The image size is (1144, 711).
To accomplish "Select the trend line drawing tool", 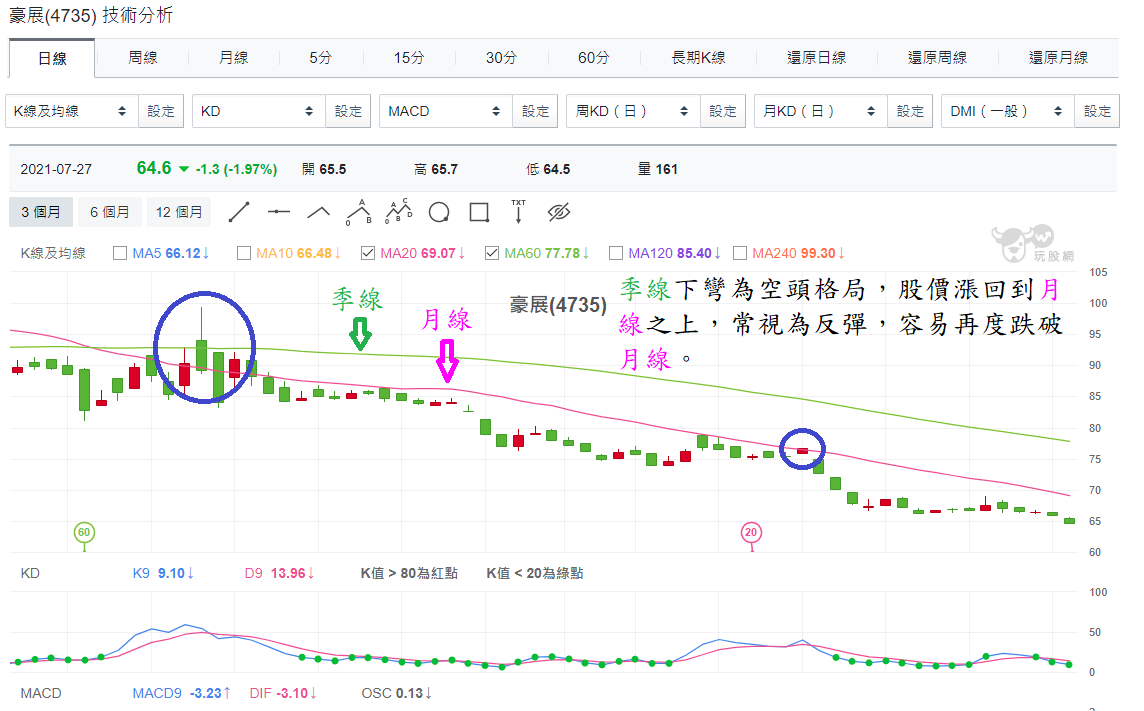I will coord(239,212).
